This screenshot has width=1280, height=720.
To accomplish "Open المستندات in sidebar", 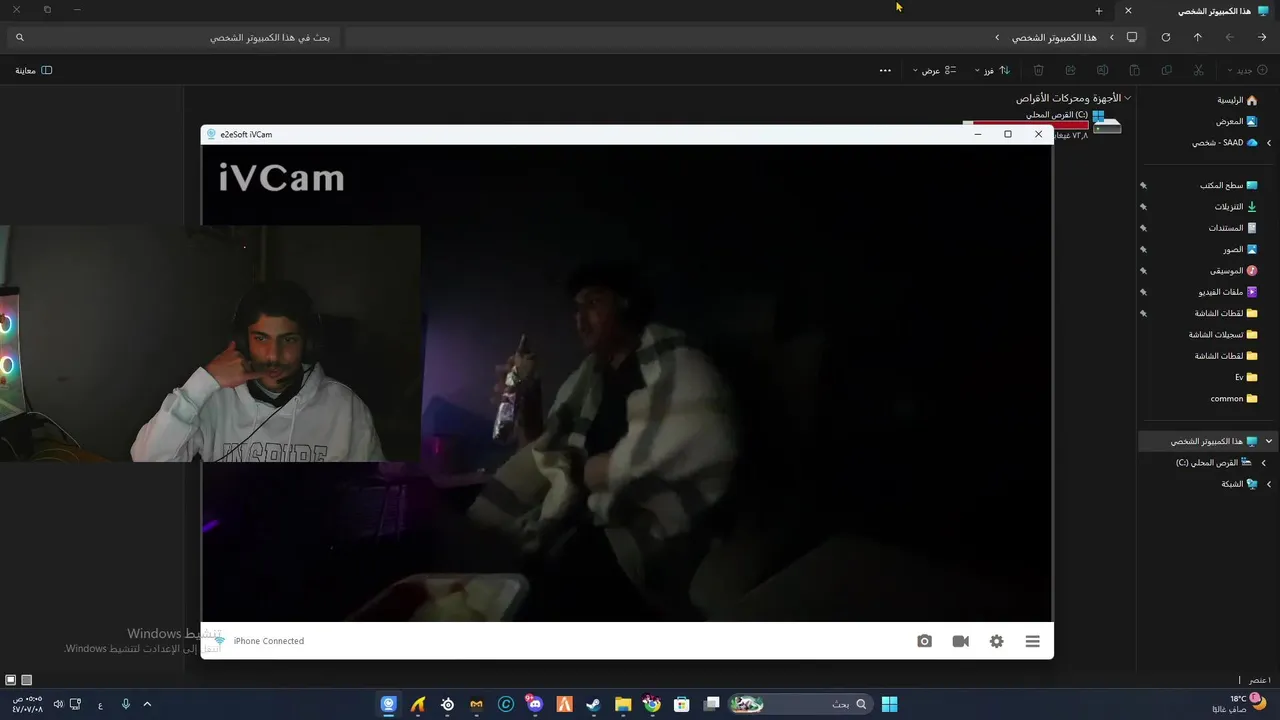I will 1232,228.
